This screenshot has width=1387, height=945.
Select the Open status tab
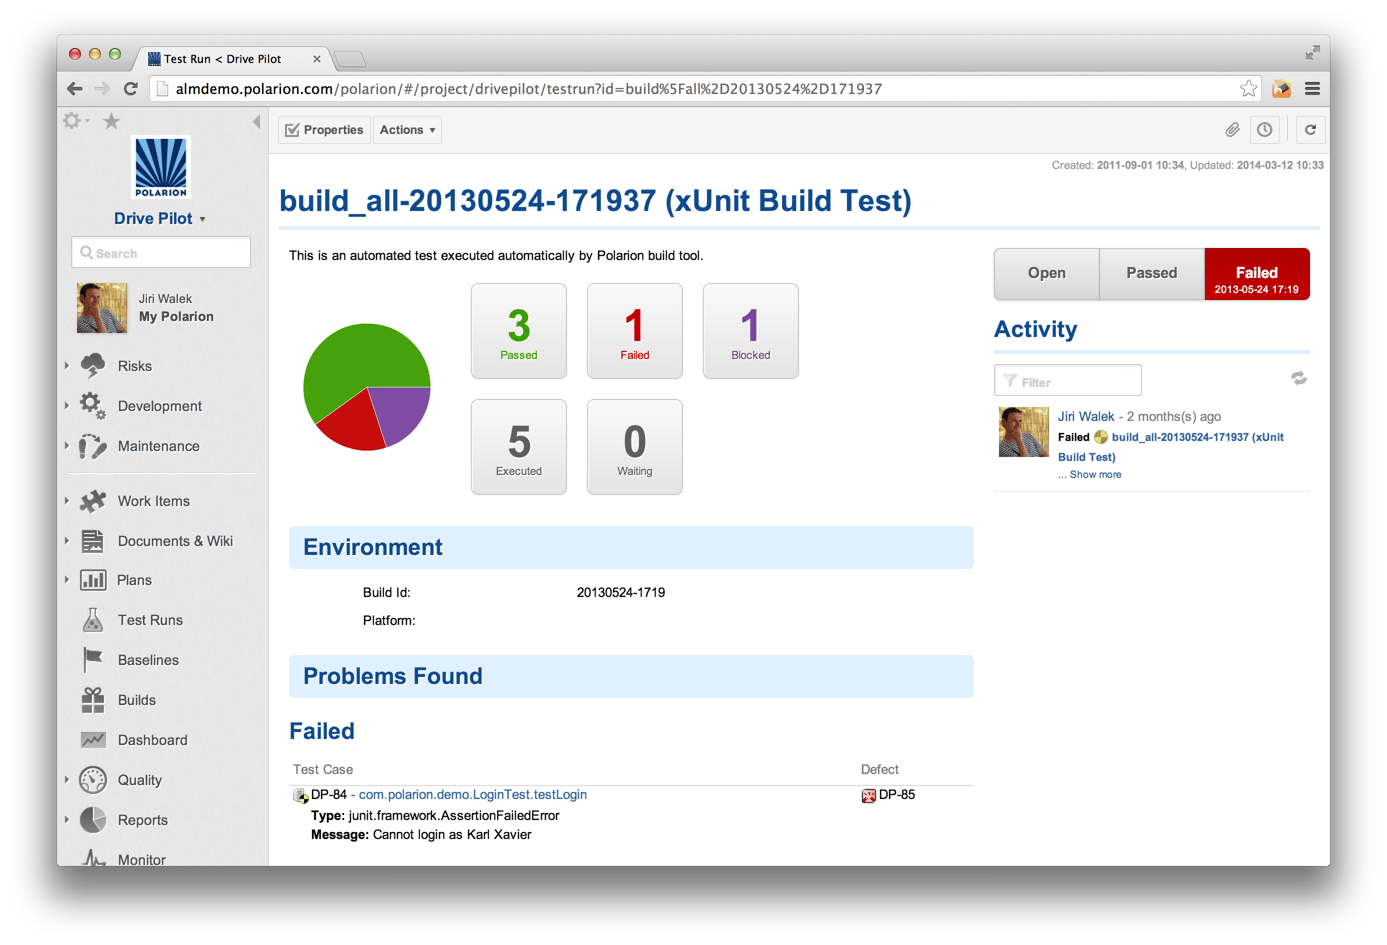[x=1046, y=273]
